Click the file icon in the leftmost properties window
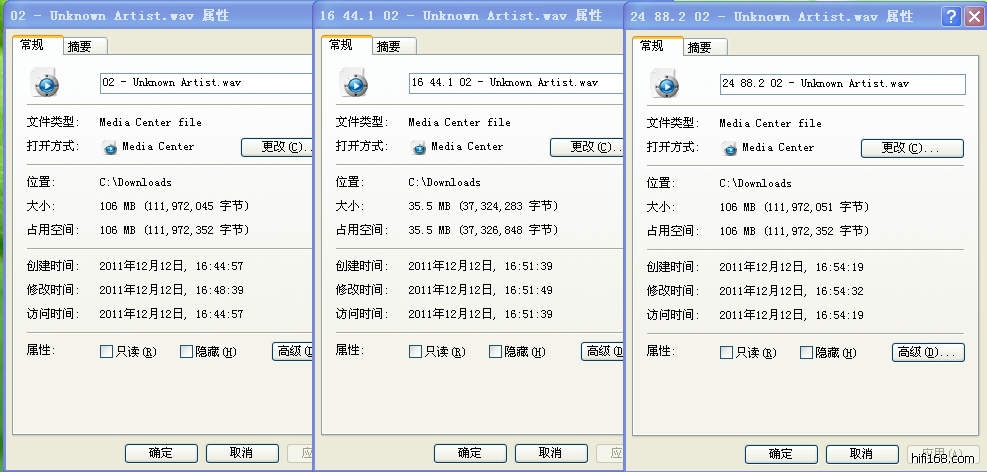The width and height of the screenshot is (987, 472). [x=46, y=84]
